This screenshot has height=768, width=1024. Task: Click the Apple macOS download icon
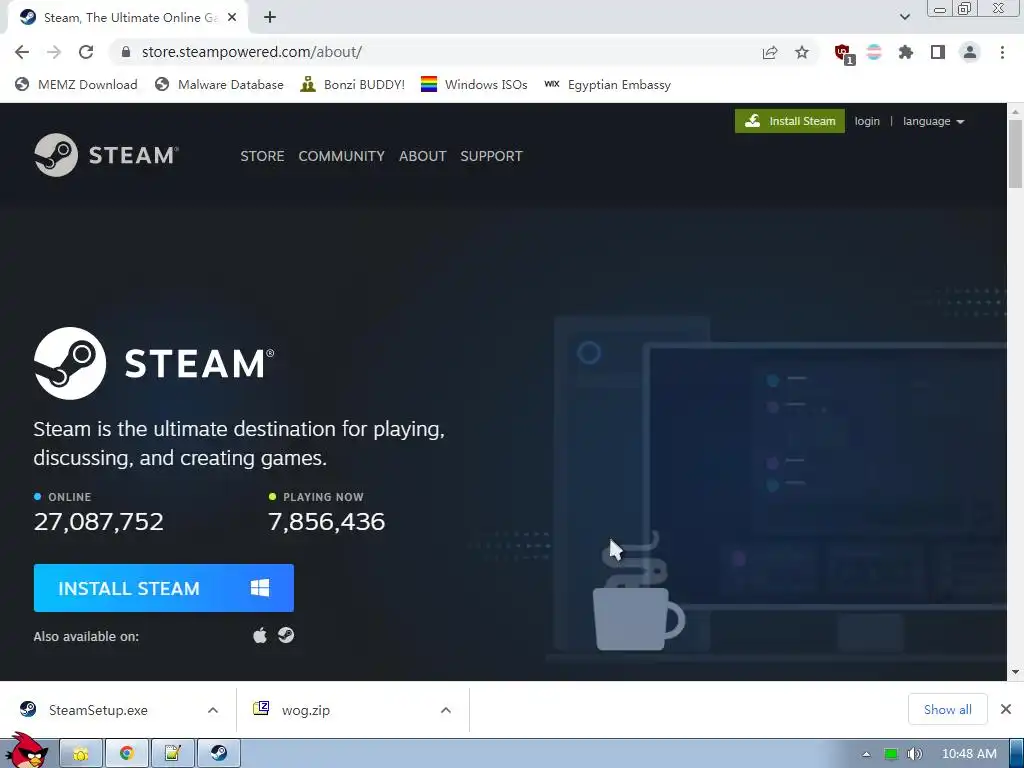point(260,635)
